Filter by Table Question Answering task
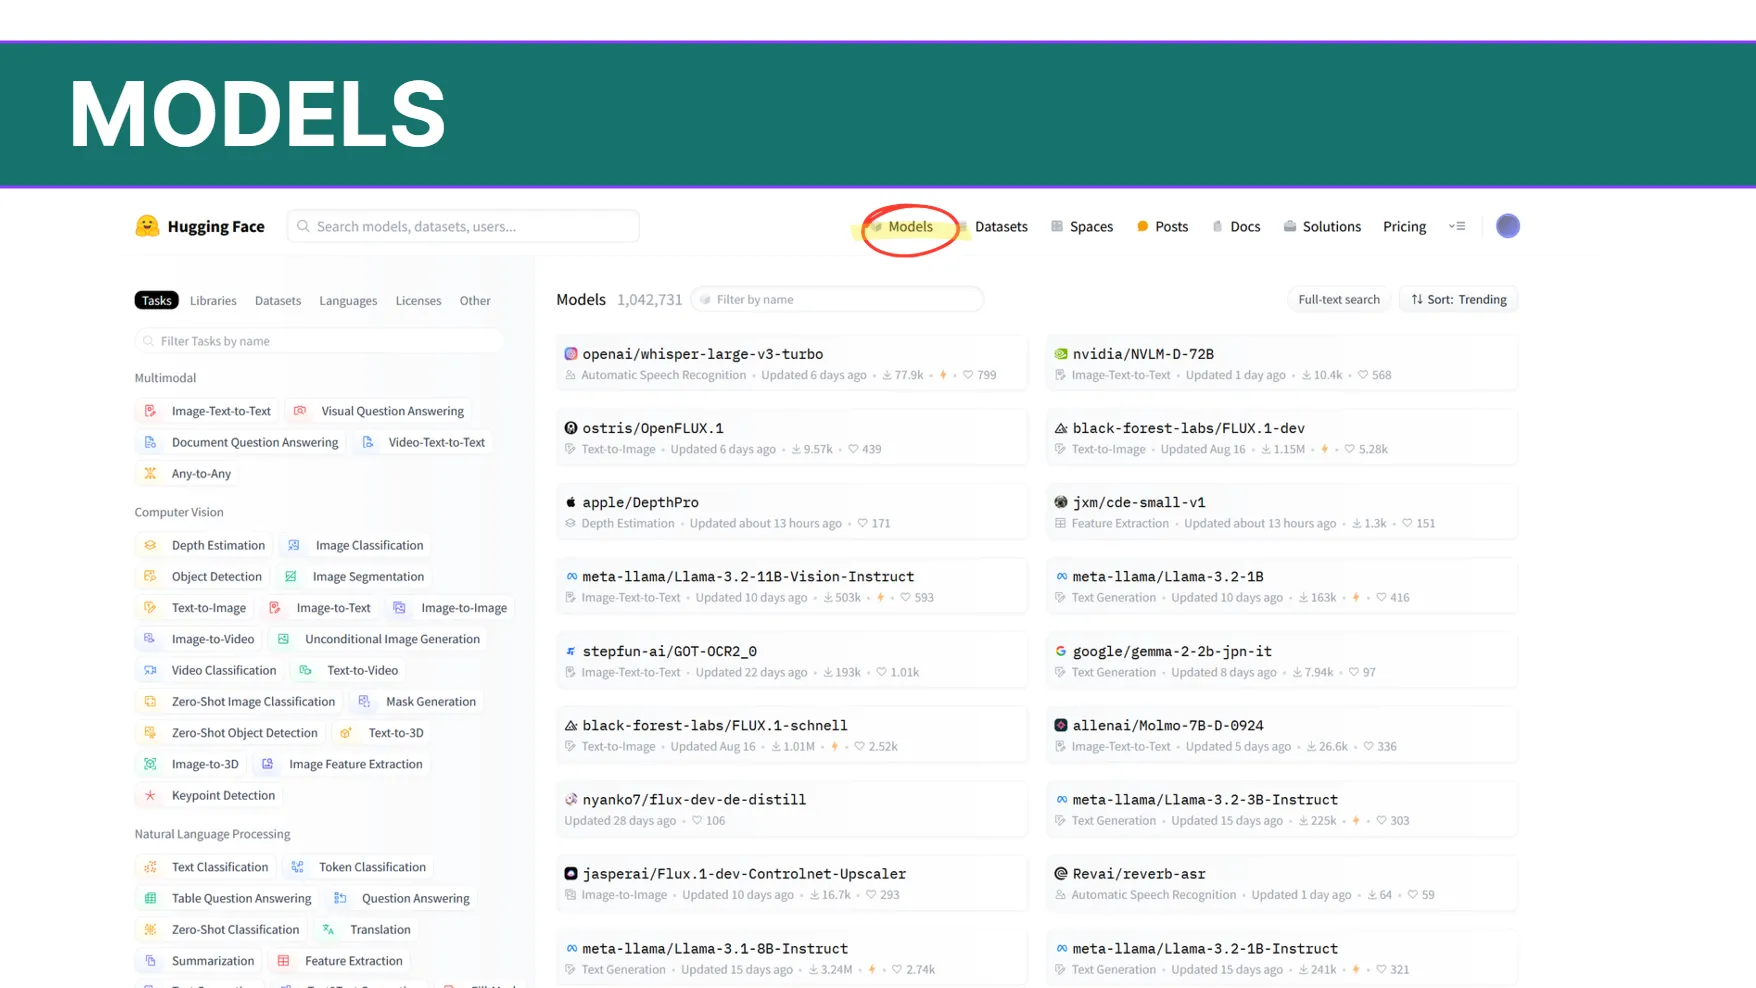The width and height of the screenshot is (1756, 988). click(228, 898)
